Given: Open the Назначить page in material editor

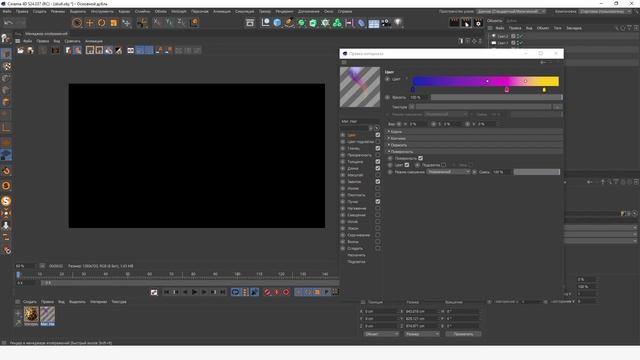Looking at the screenshot, I should [x=356, y=255].
